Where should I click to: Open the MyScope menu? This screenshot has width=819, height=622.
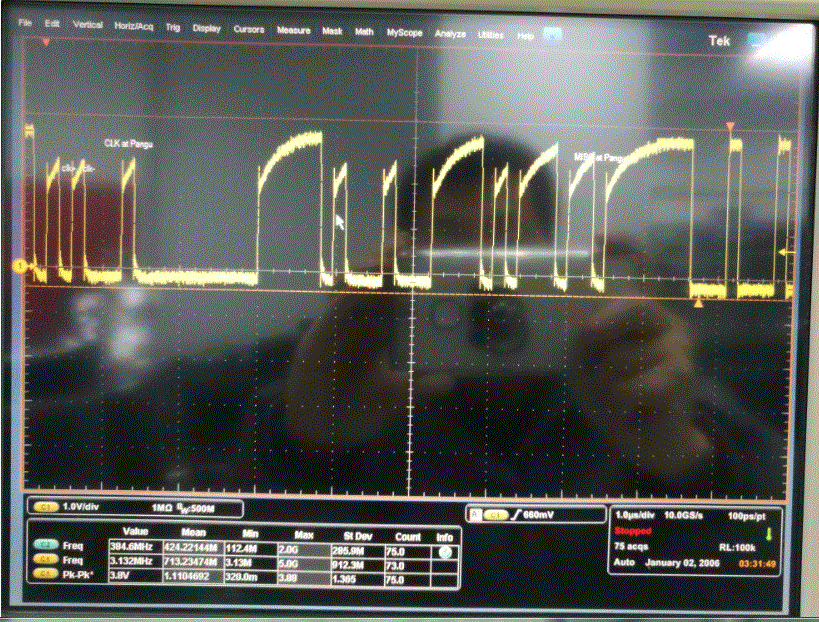[x=404, y=33]
